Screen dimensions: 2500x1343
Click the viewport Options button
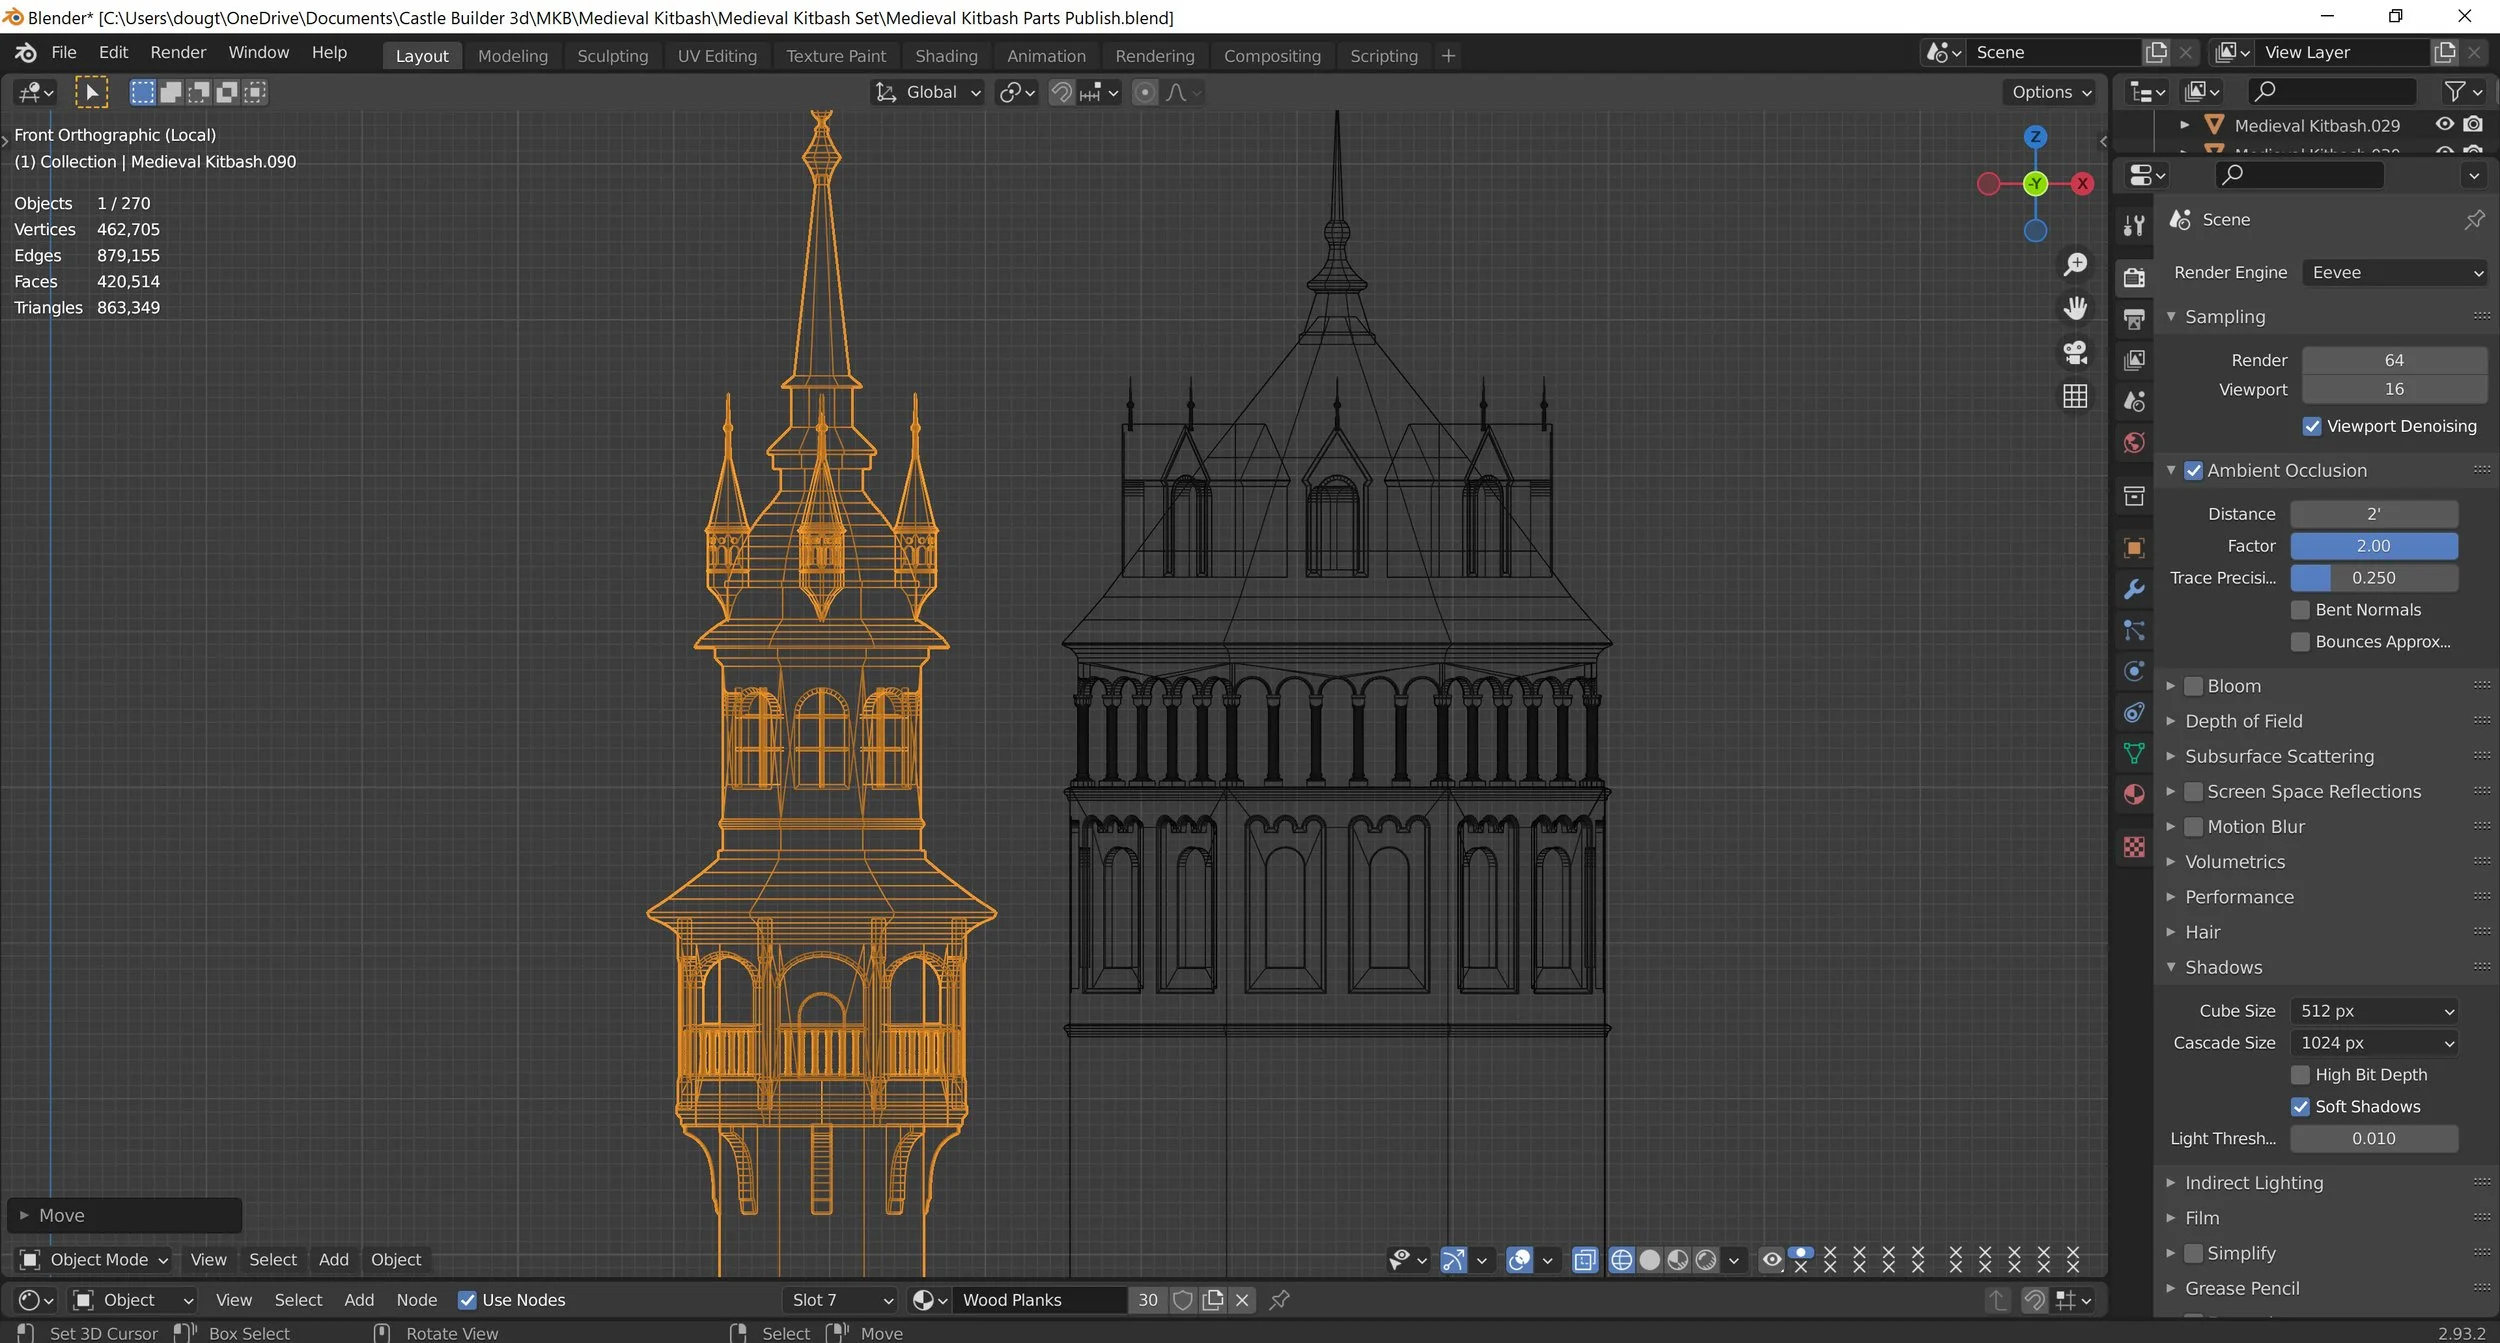2051,92
